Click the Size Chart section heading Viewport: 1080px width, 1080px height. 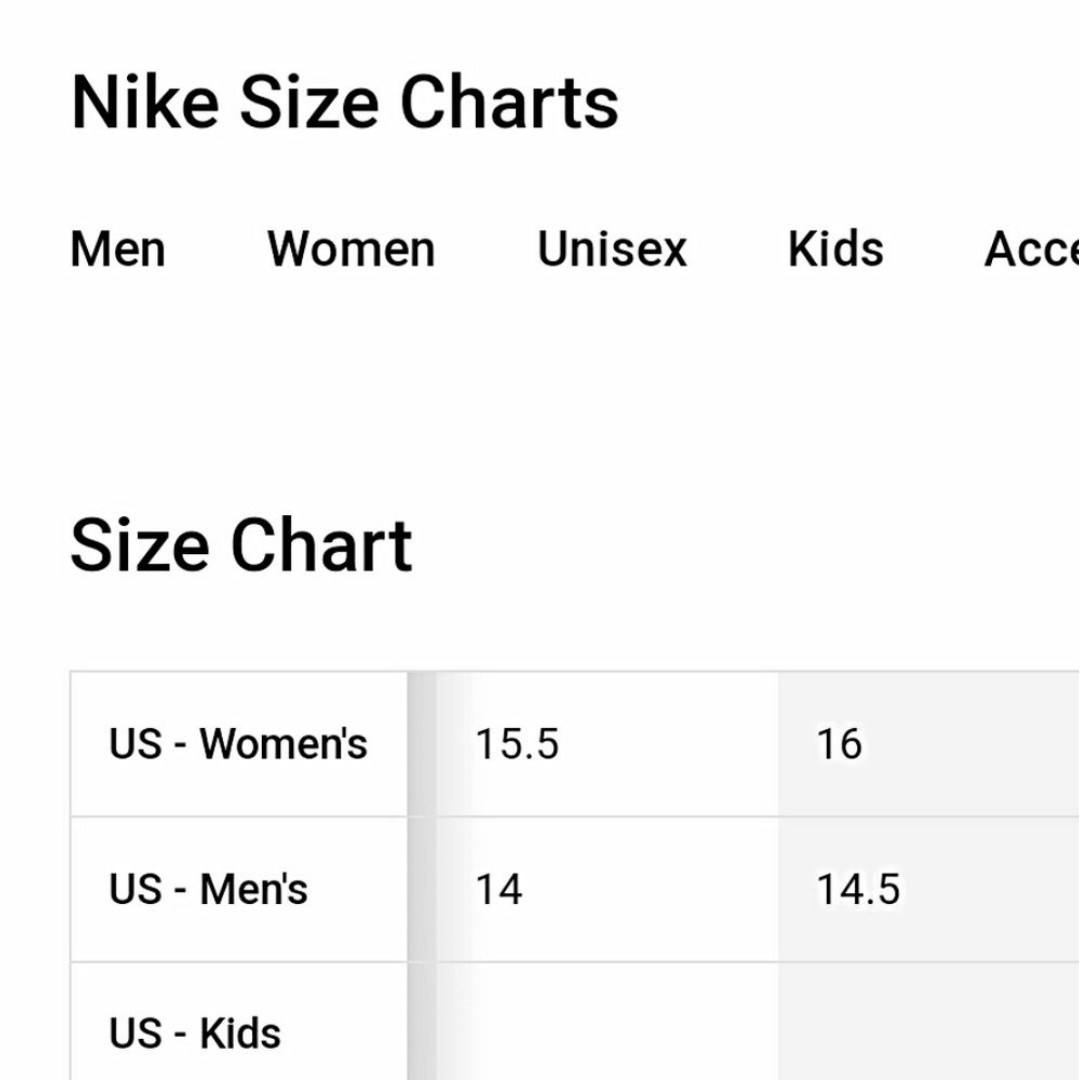pyautogui.click(x=241, y=545)
